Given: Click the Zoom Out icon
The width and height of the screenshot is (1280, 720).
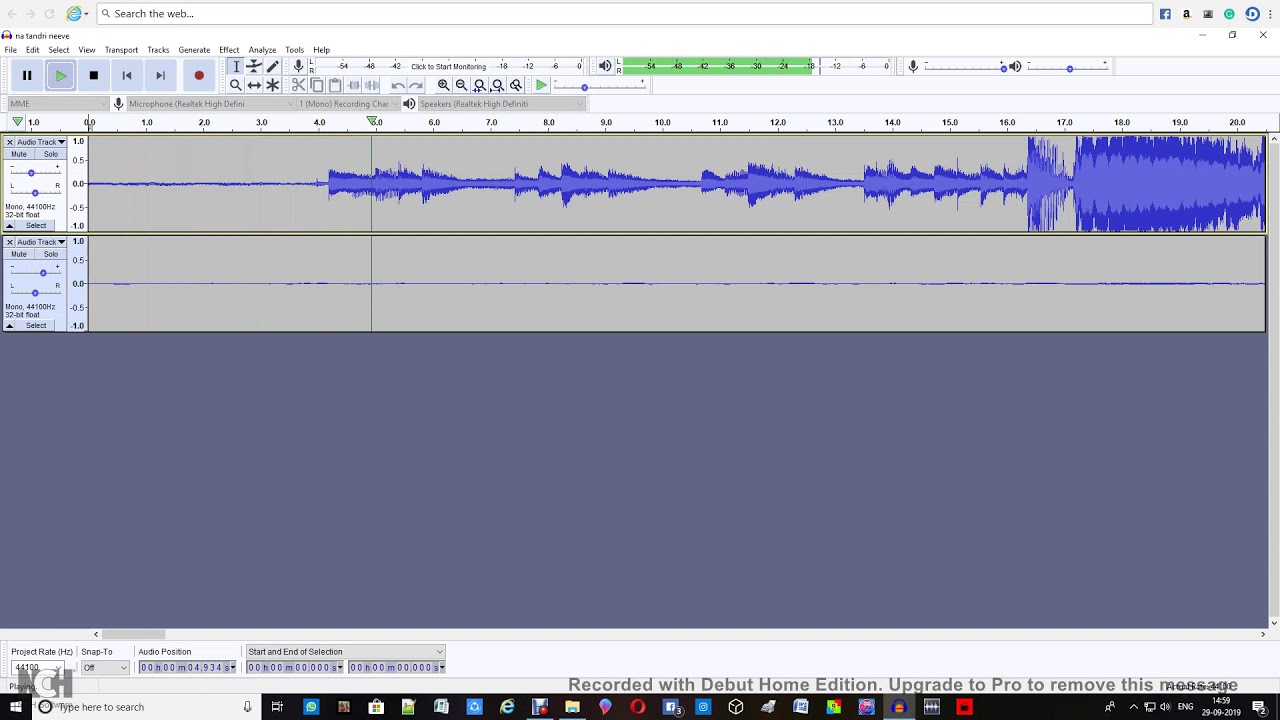Looking at the screenshot, I should (461, 85).
